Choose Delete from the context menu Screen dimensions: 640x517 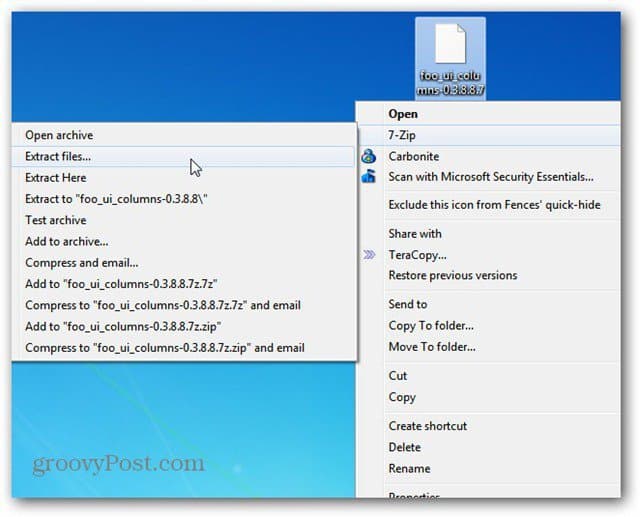pyautogui.click(x=489, y=447)
